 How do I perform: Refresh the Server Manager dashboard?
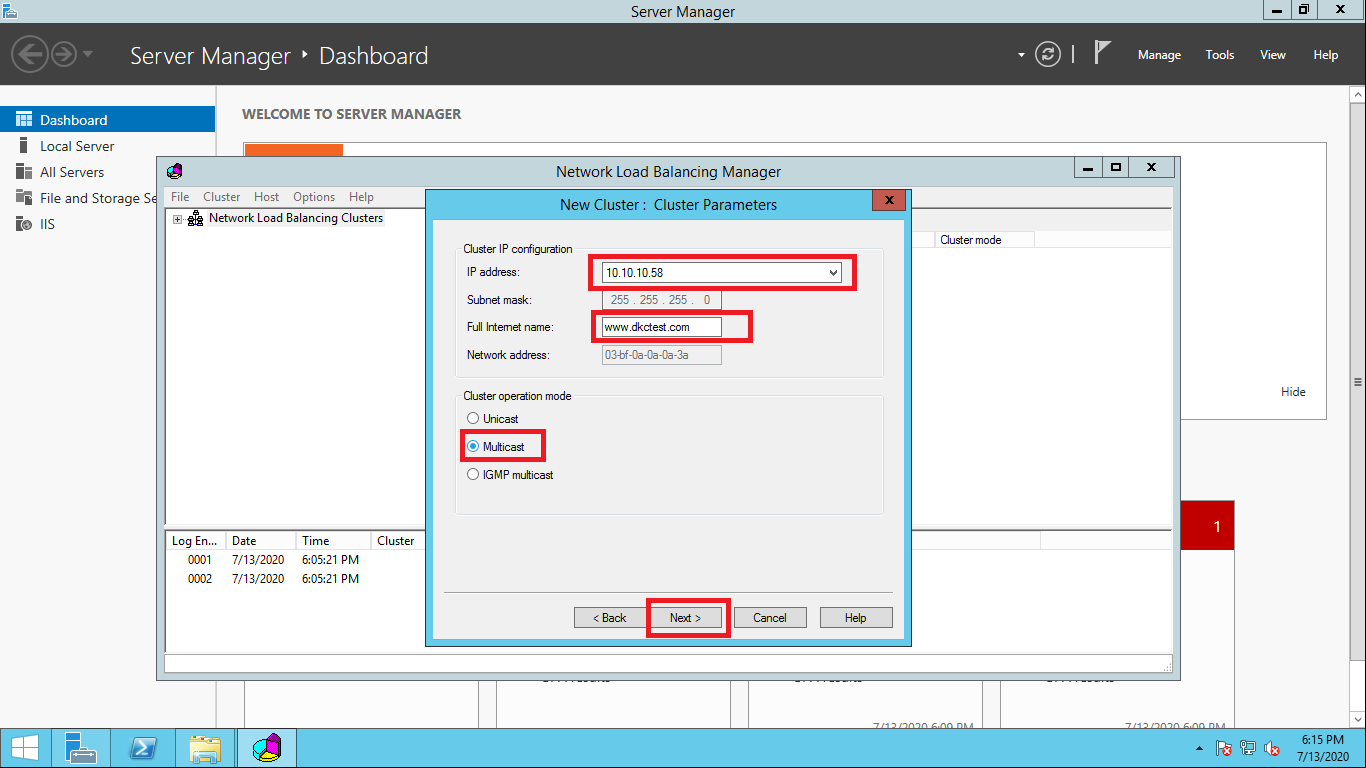tap(1048, 54)
